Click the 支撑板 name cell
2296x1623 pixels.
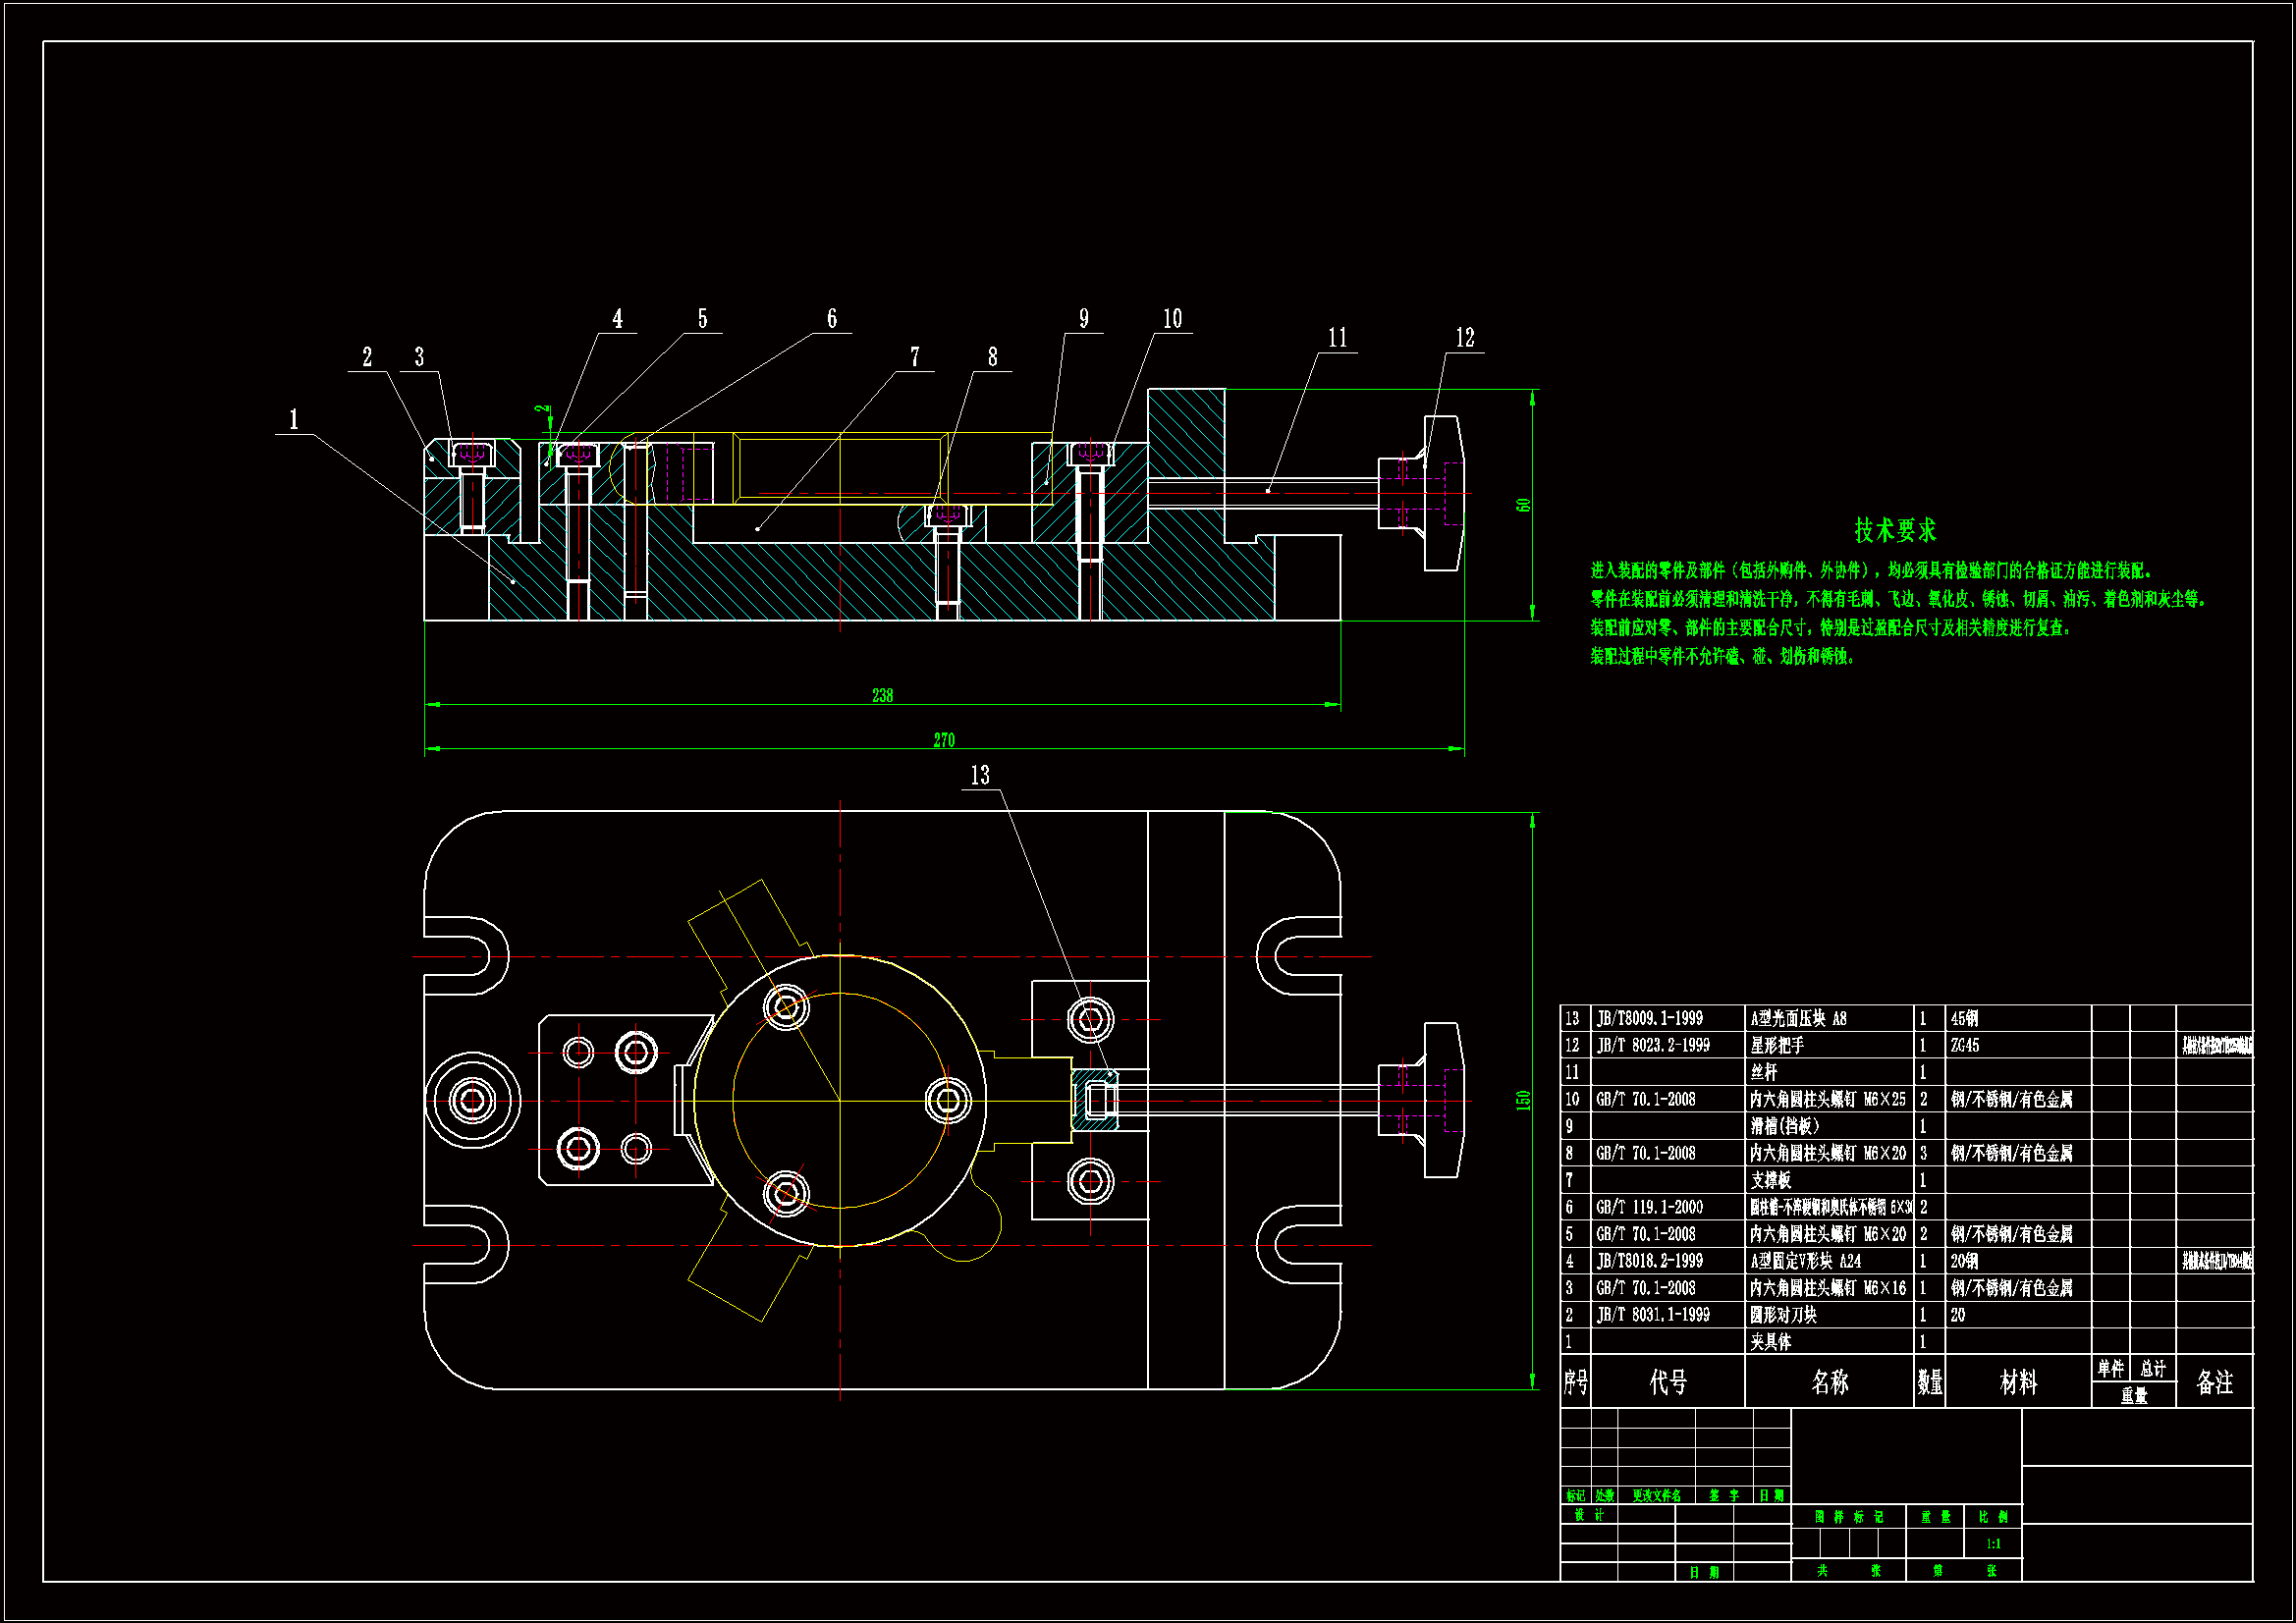[x=1771, y=1180]
